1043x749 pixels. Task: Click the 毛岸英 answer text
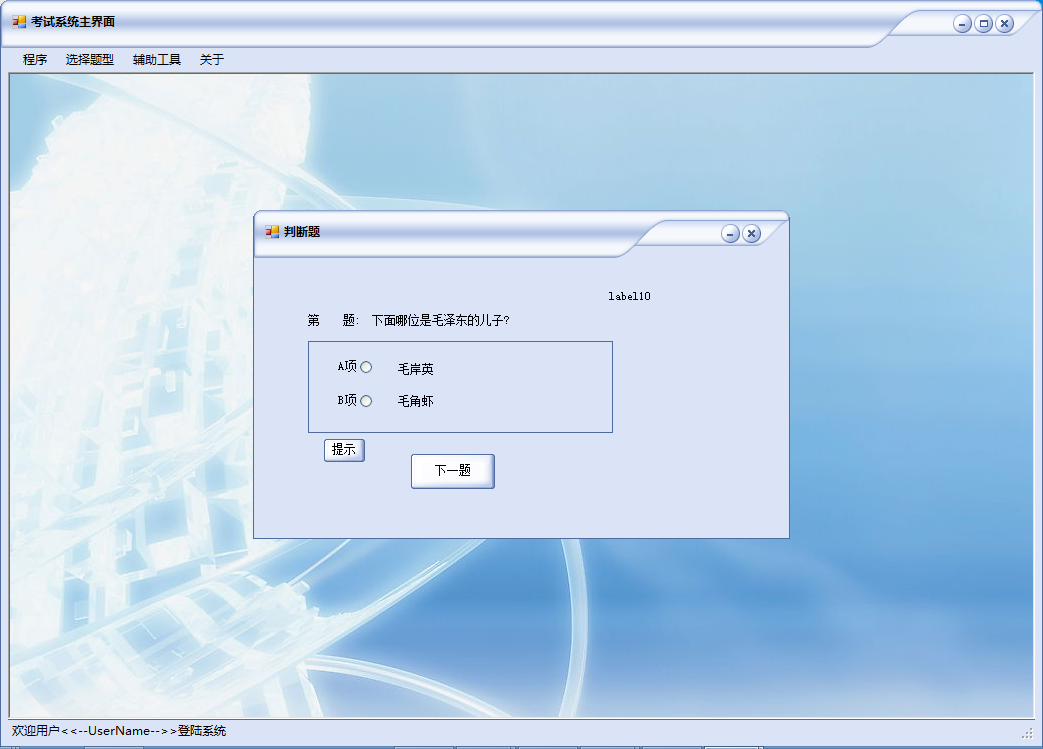416,369
